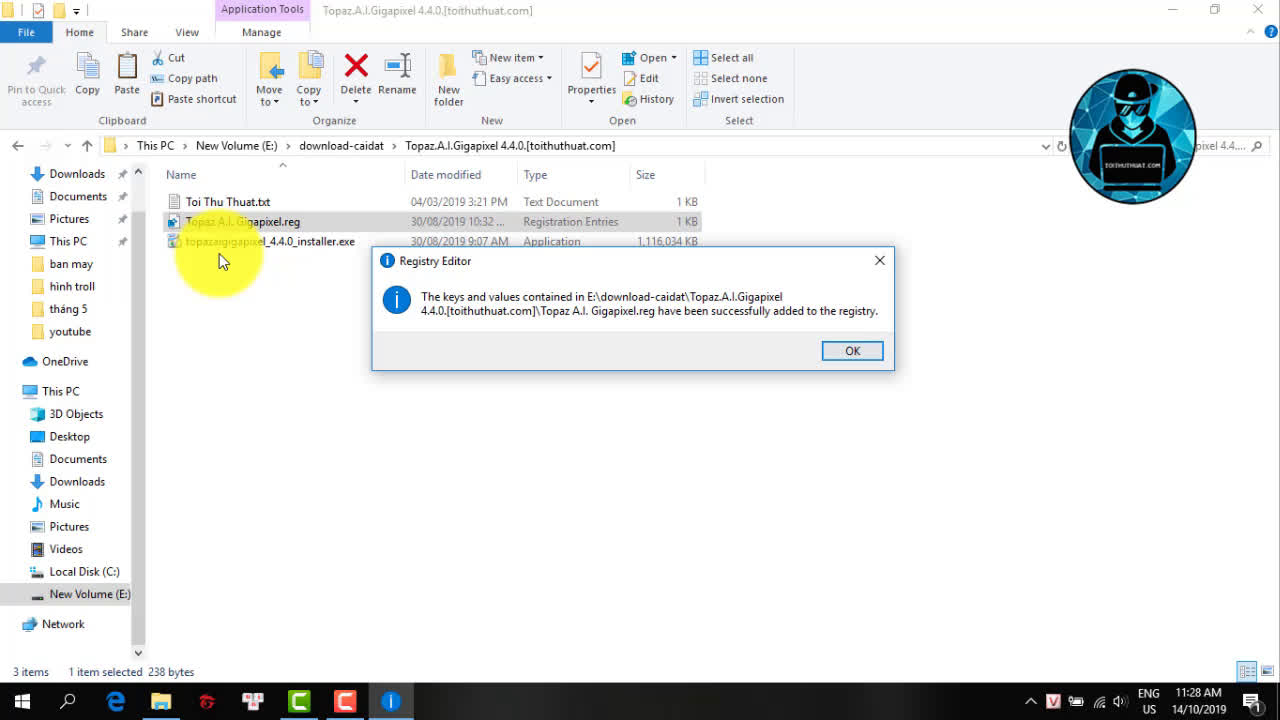The width and height of the screenshot is (1280, 720).
Task: Sort files by Date modified column
Action: [x=445, y=175]
